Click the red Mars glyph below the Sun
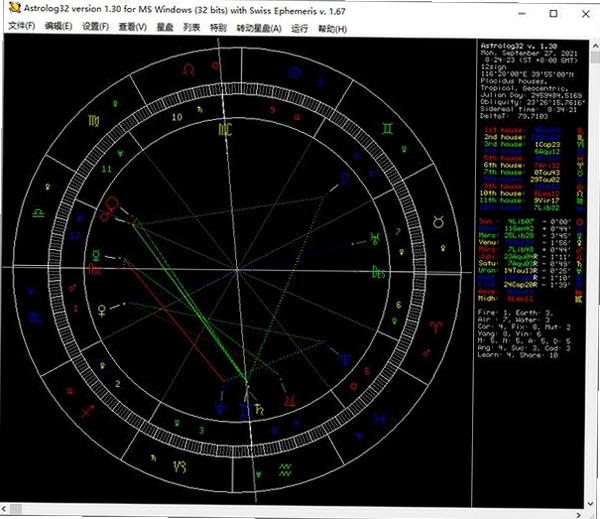600x519 pixels. tap(106, 215)
